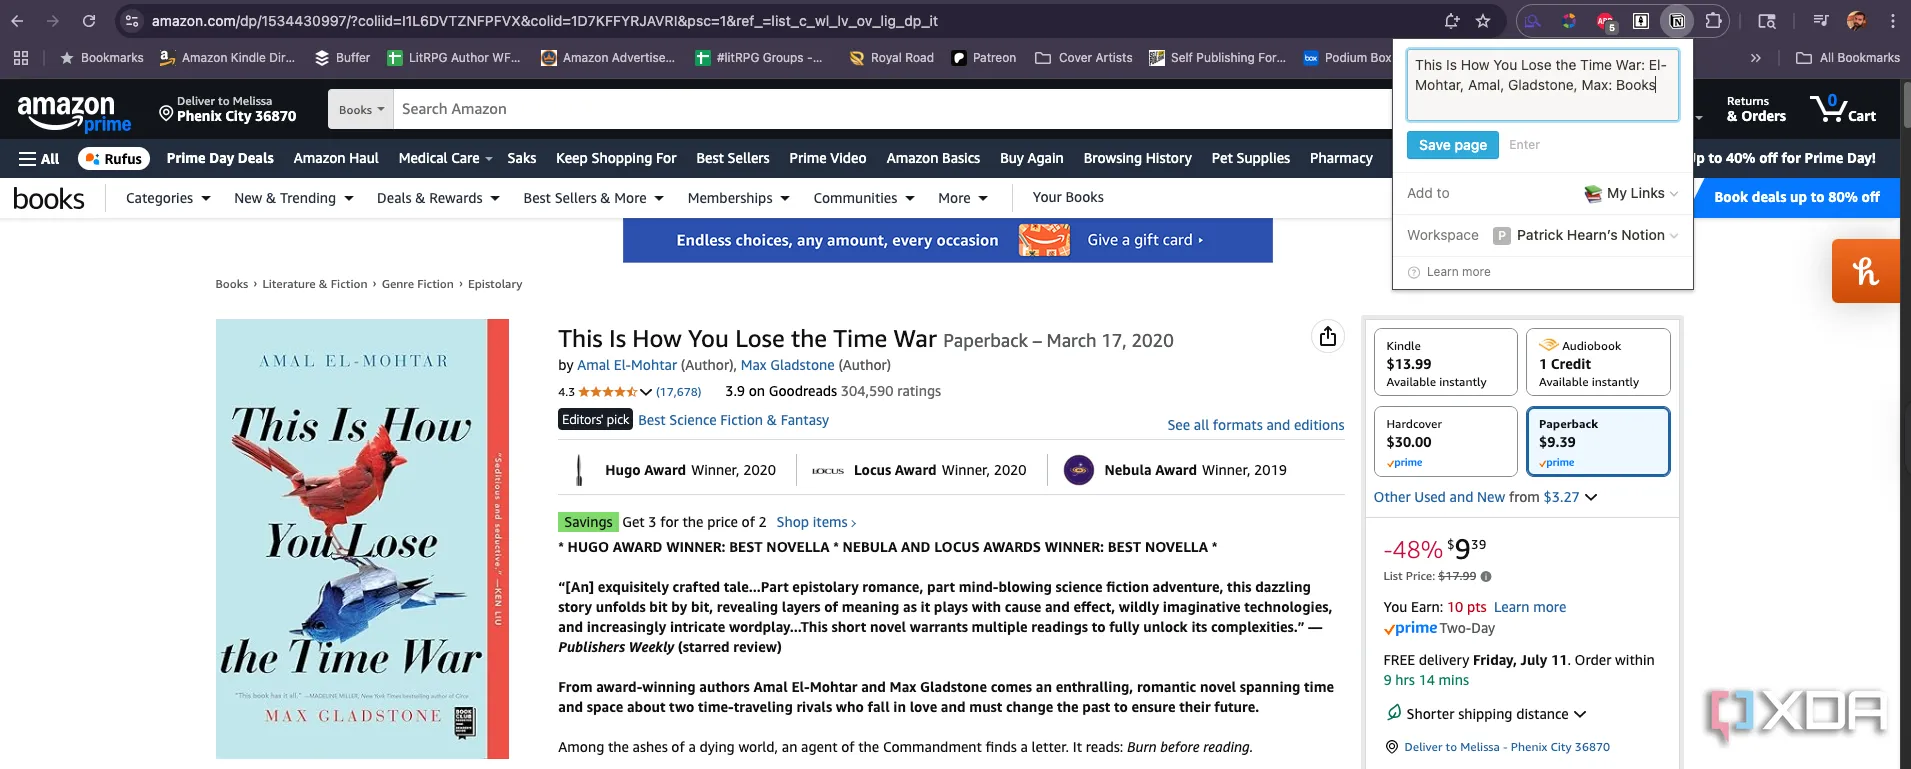Select the Kindle format option
Viewport: 1911px width, 769px height.
1445,363
